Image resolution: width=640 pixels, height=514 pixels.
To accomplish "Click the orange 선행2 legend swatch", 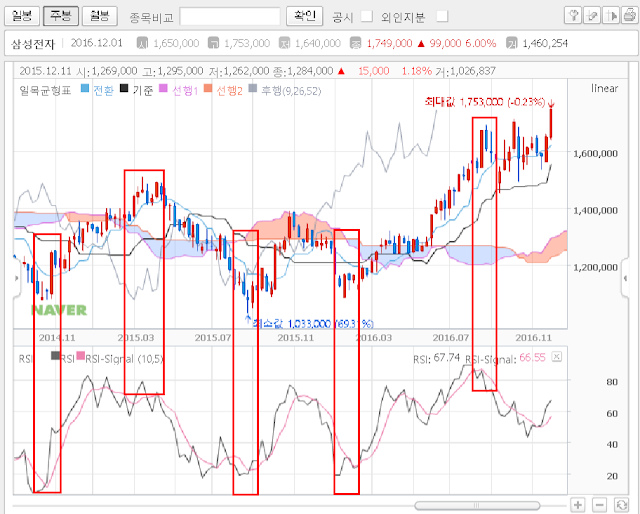I will tap(208, 88).
